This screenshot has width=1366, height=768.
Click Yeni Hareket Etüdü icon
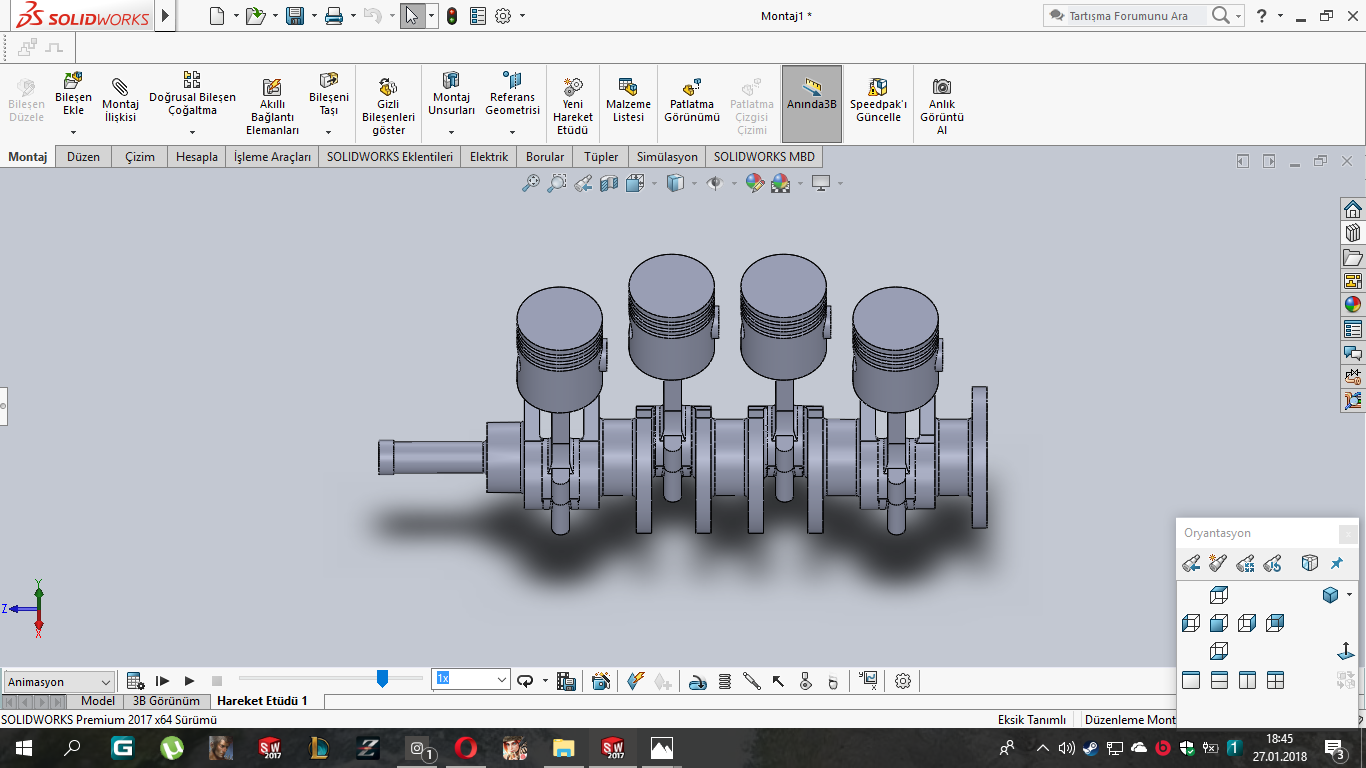(x=573, y=87)
